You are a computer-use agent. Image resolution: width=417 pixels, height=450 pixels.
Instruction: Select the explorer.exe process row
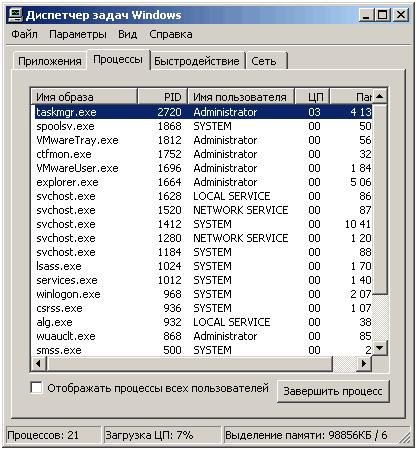click(203, 182)
